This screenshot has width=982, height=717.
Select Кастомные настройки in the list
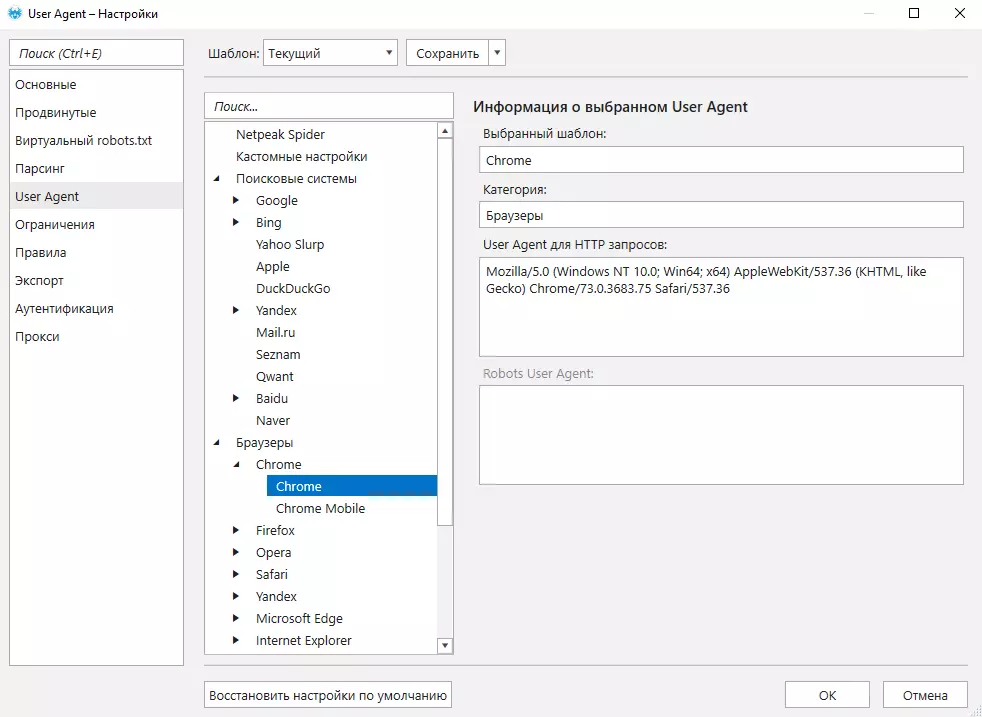[x=302, y=157]
